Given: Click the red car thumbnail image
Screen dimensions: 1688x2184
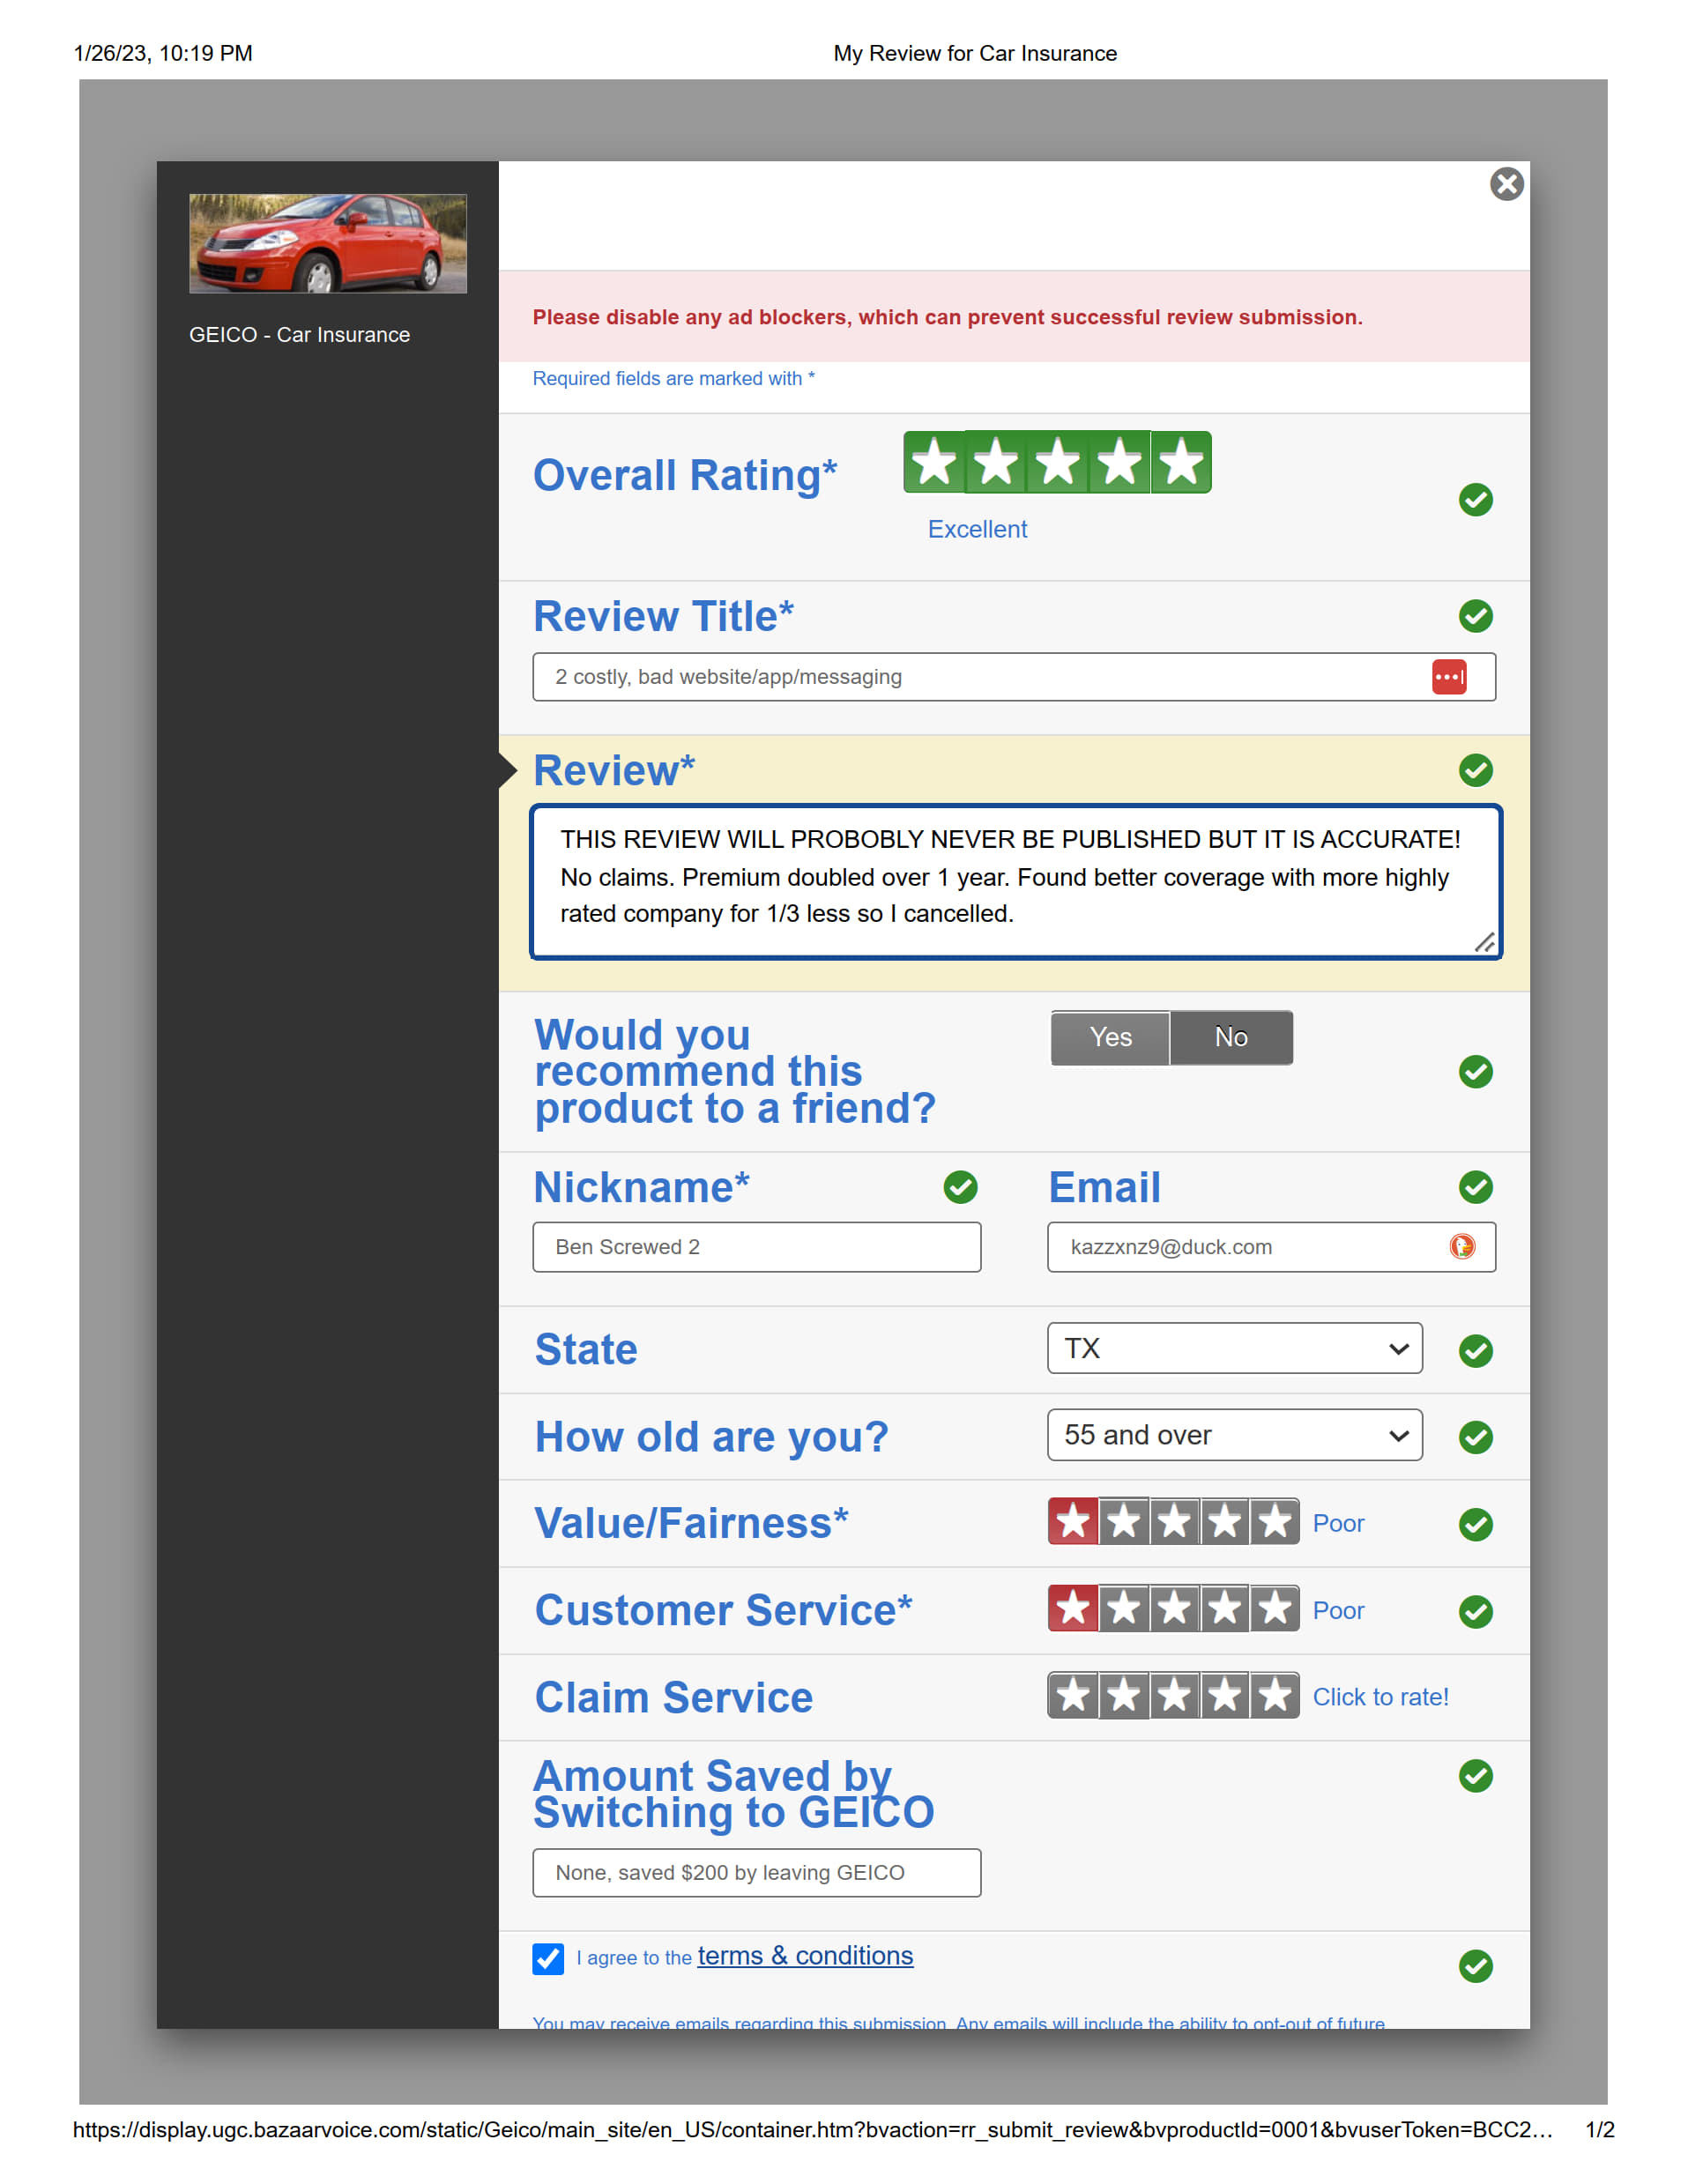Looking at the screenshot, I should tap(328, 243).
